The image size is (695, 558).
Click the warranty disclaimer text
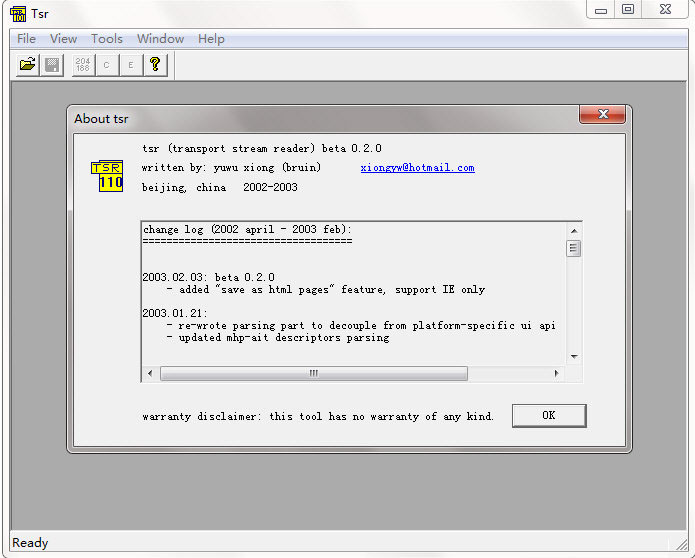[x=317, y=417]
